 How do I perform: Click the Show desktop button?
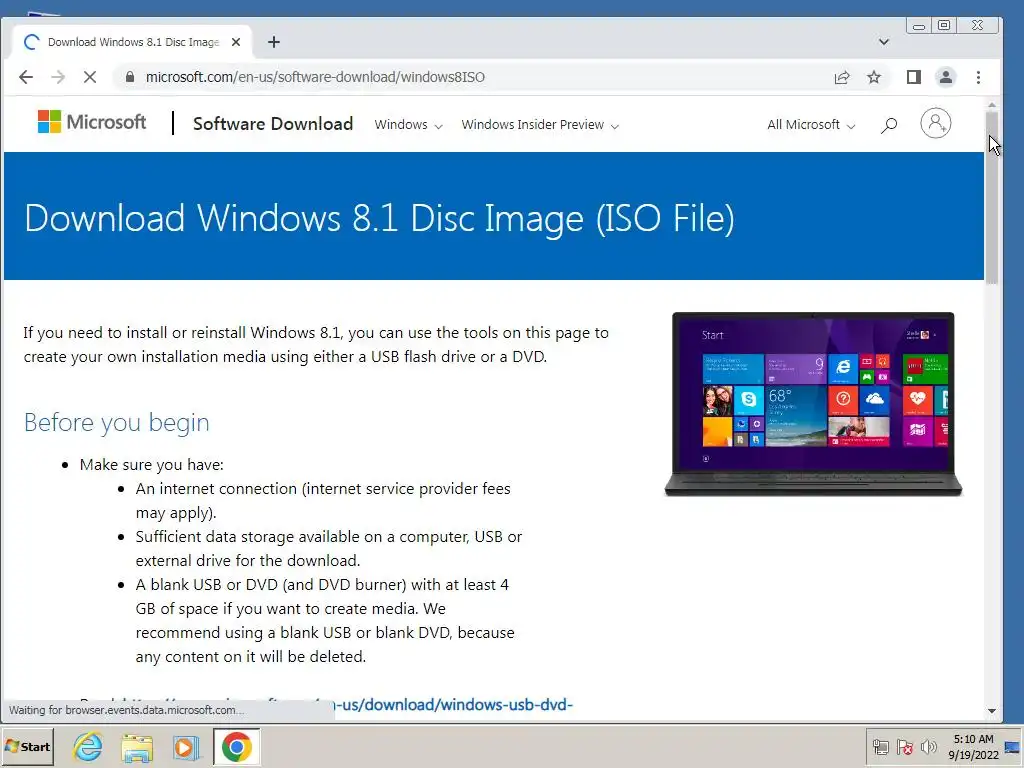pos(1014,746)
